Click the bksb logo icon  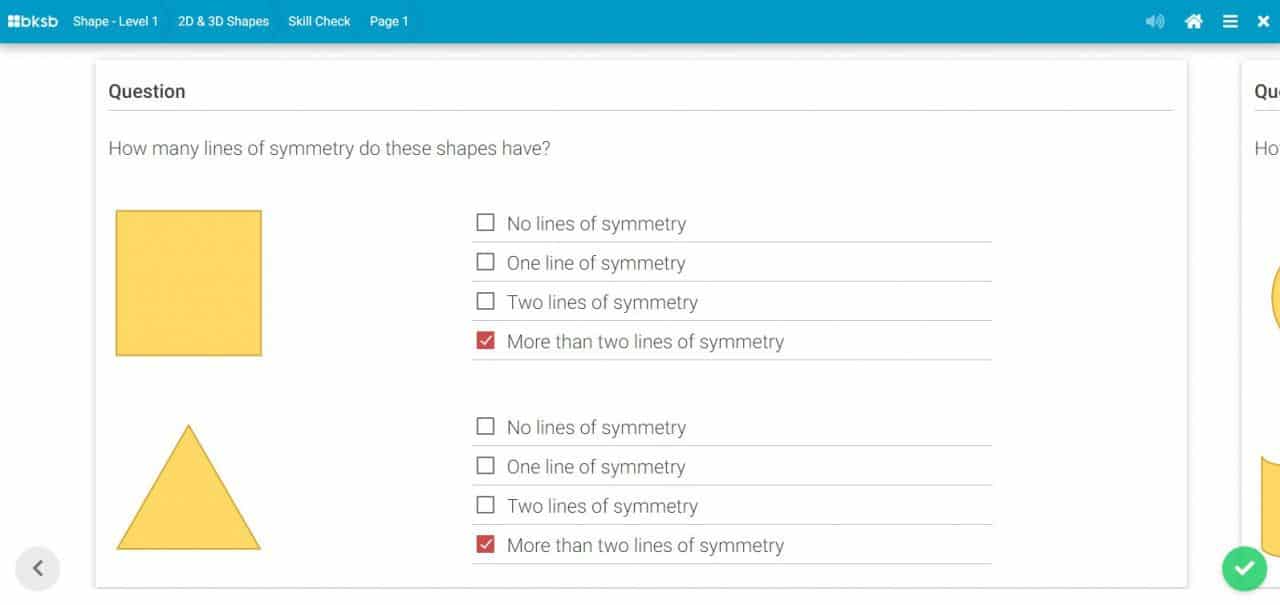click(x=33, y=21)
